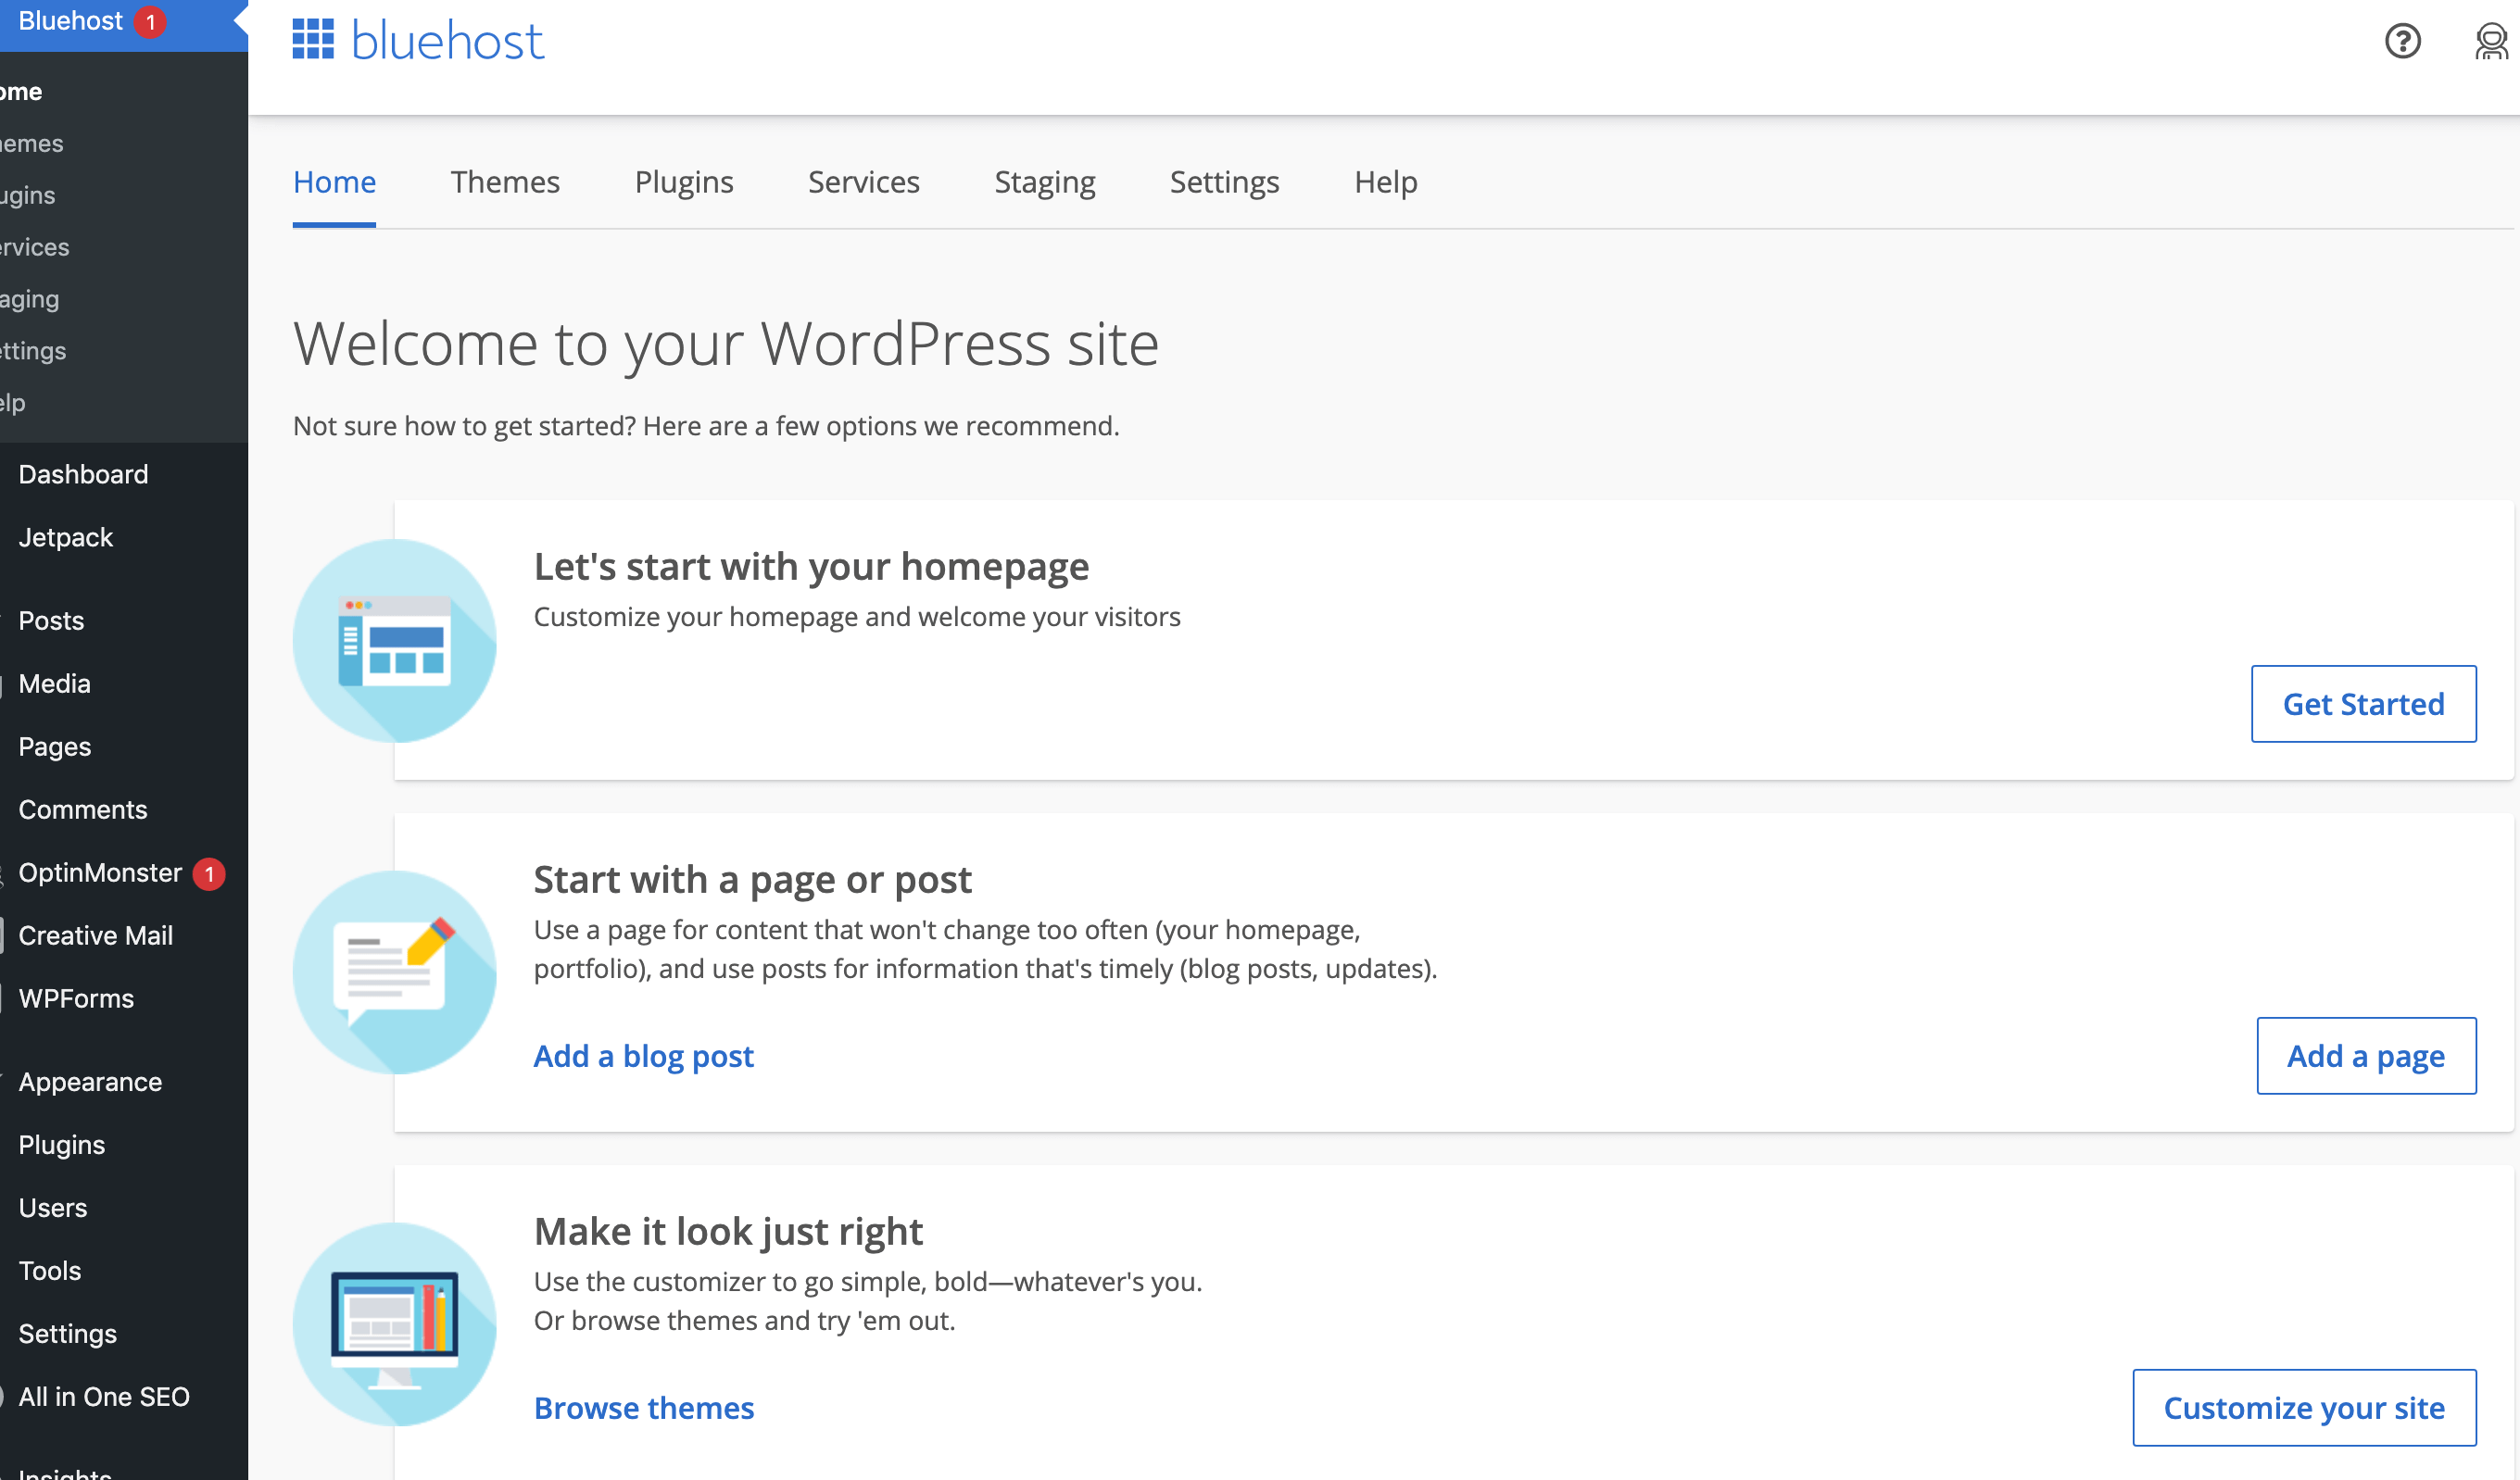Select Help in the Bluehost sidebar submenu
The image size is (2520, 1480).
(x=13, y=404)
